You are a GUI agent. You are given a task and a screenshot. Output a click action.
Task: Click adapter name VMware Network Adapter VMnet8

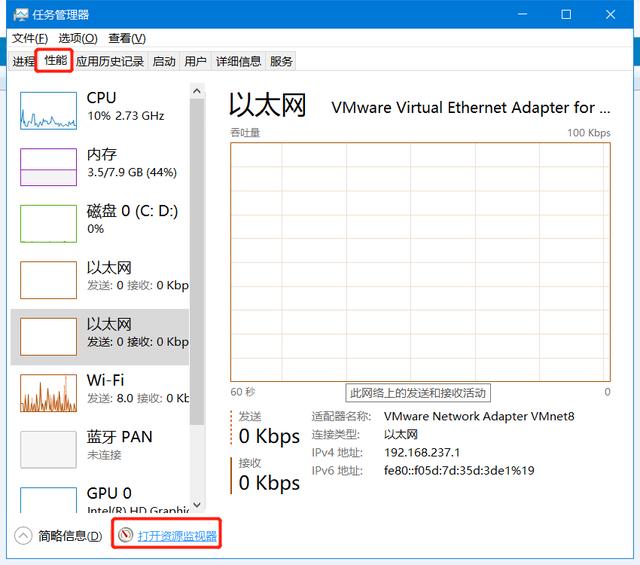[479, 416]
